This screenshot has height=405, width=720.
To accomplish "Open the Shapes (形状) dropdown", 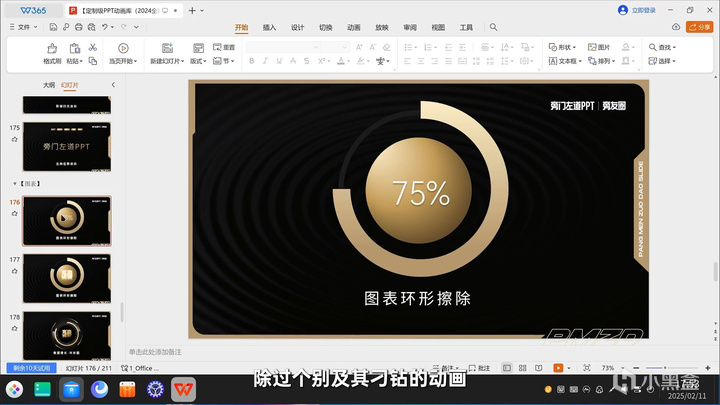I will click(562, 47).
